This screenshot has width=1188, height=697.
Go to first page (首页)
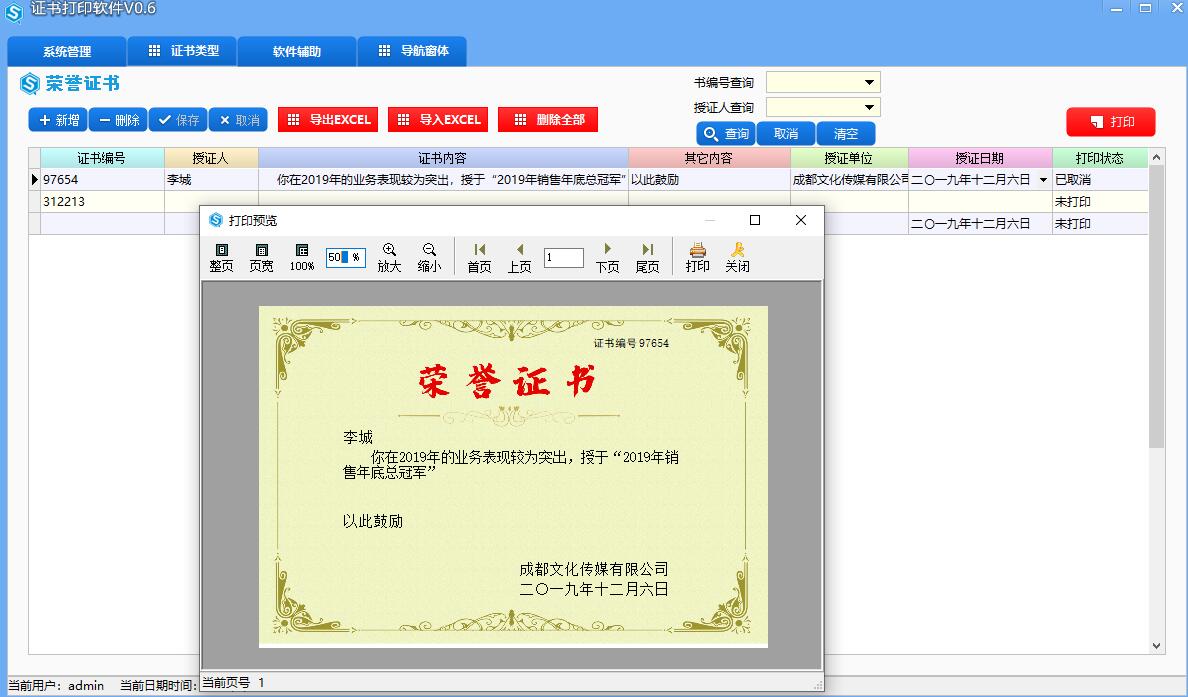[479, 258]
